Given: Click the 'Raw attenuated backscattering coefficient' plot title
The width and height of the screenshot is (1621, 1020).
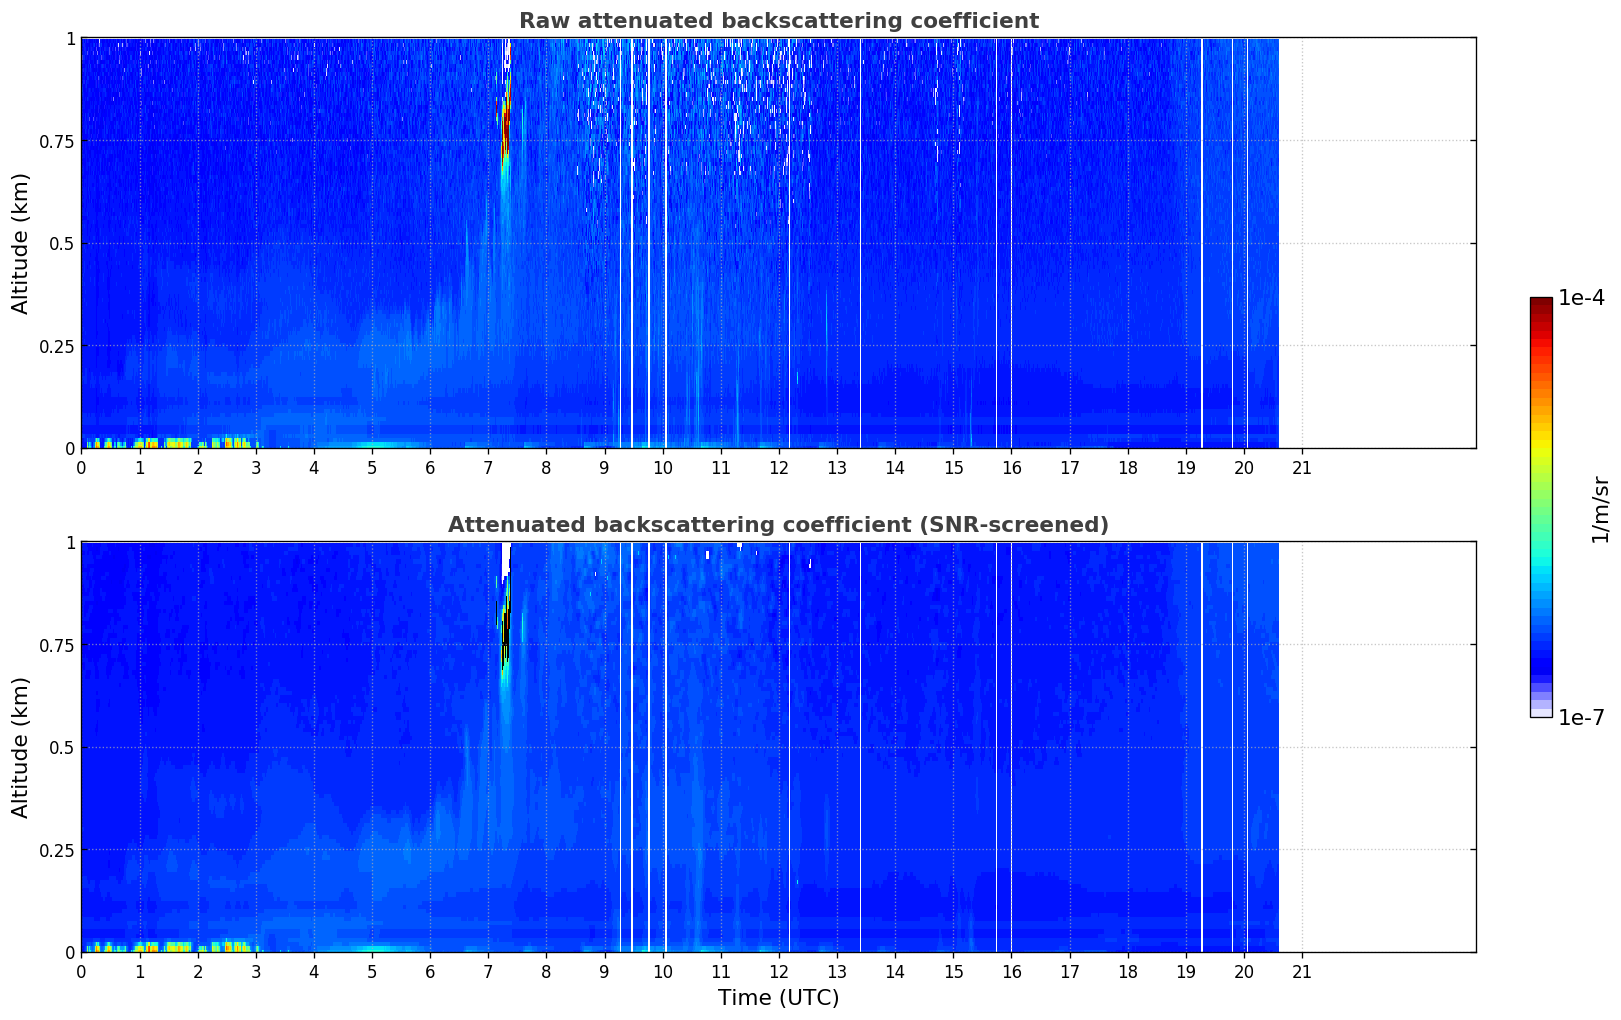Looking at the screenshot, I should pos(778,21).
